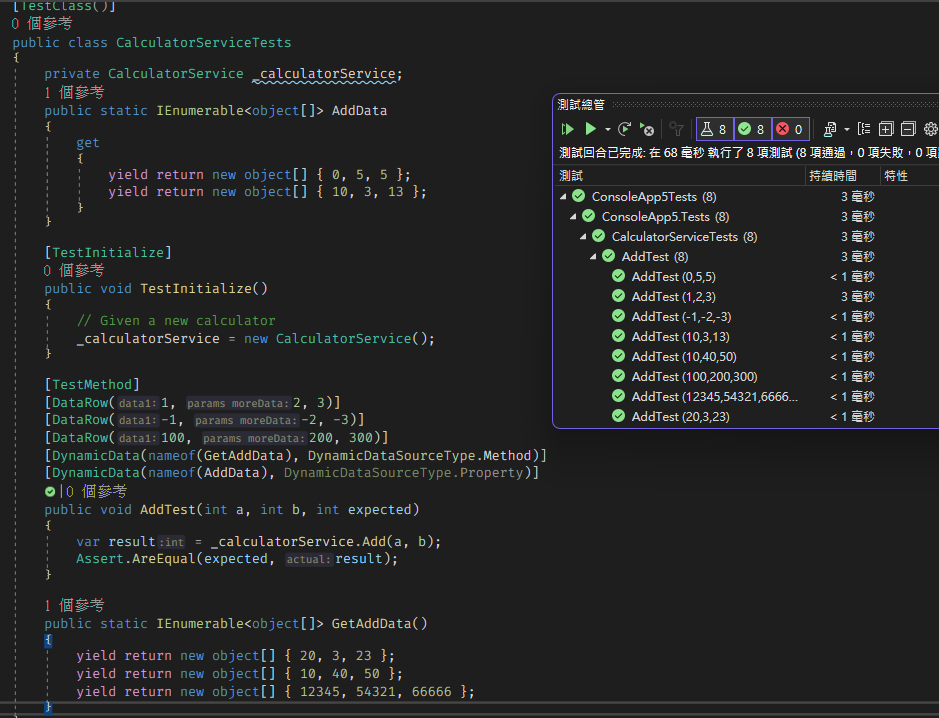
Task: Open Test Explorer settings gear
Action: pyautogui.click(x=930, y=129)
